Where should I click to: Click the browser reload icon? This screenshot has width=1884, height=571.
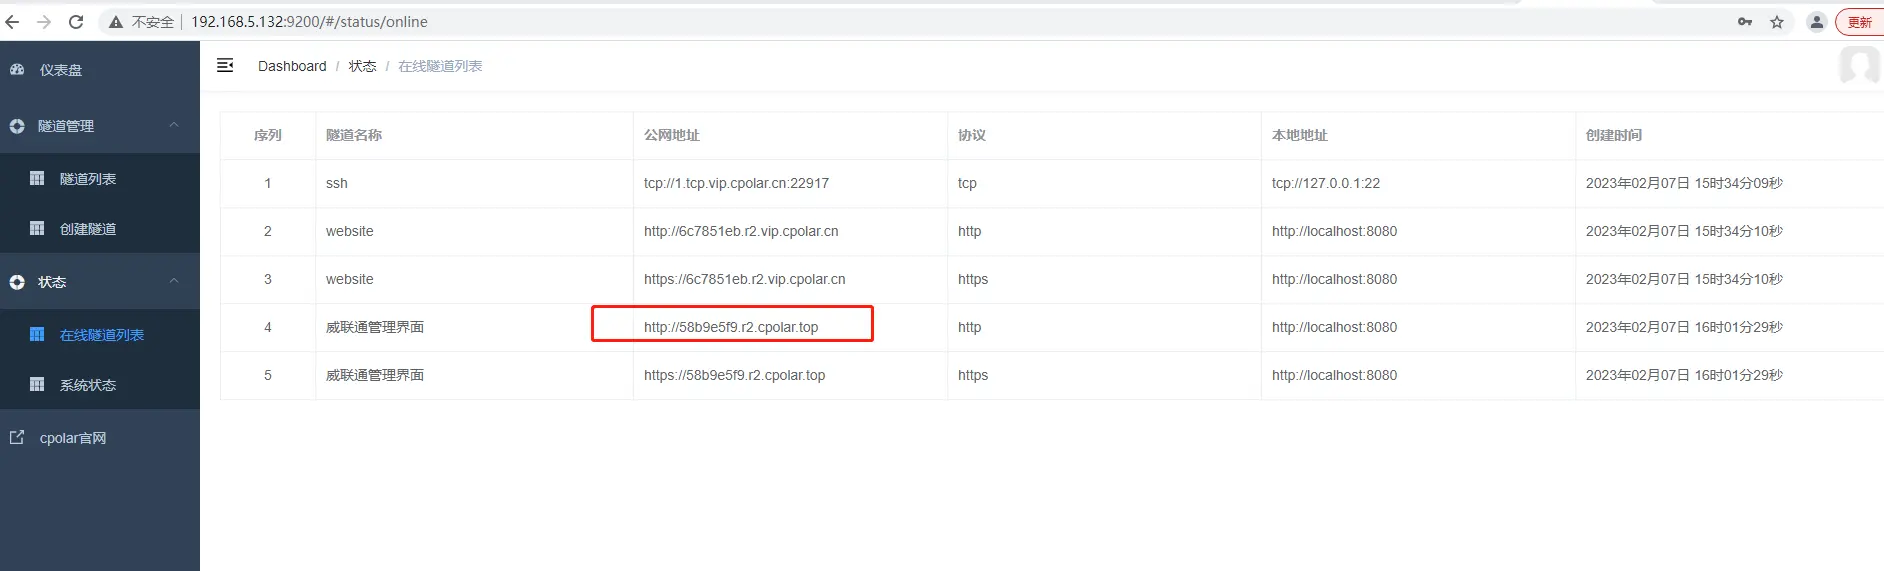point(76,21)
